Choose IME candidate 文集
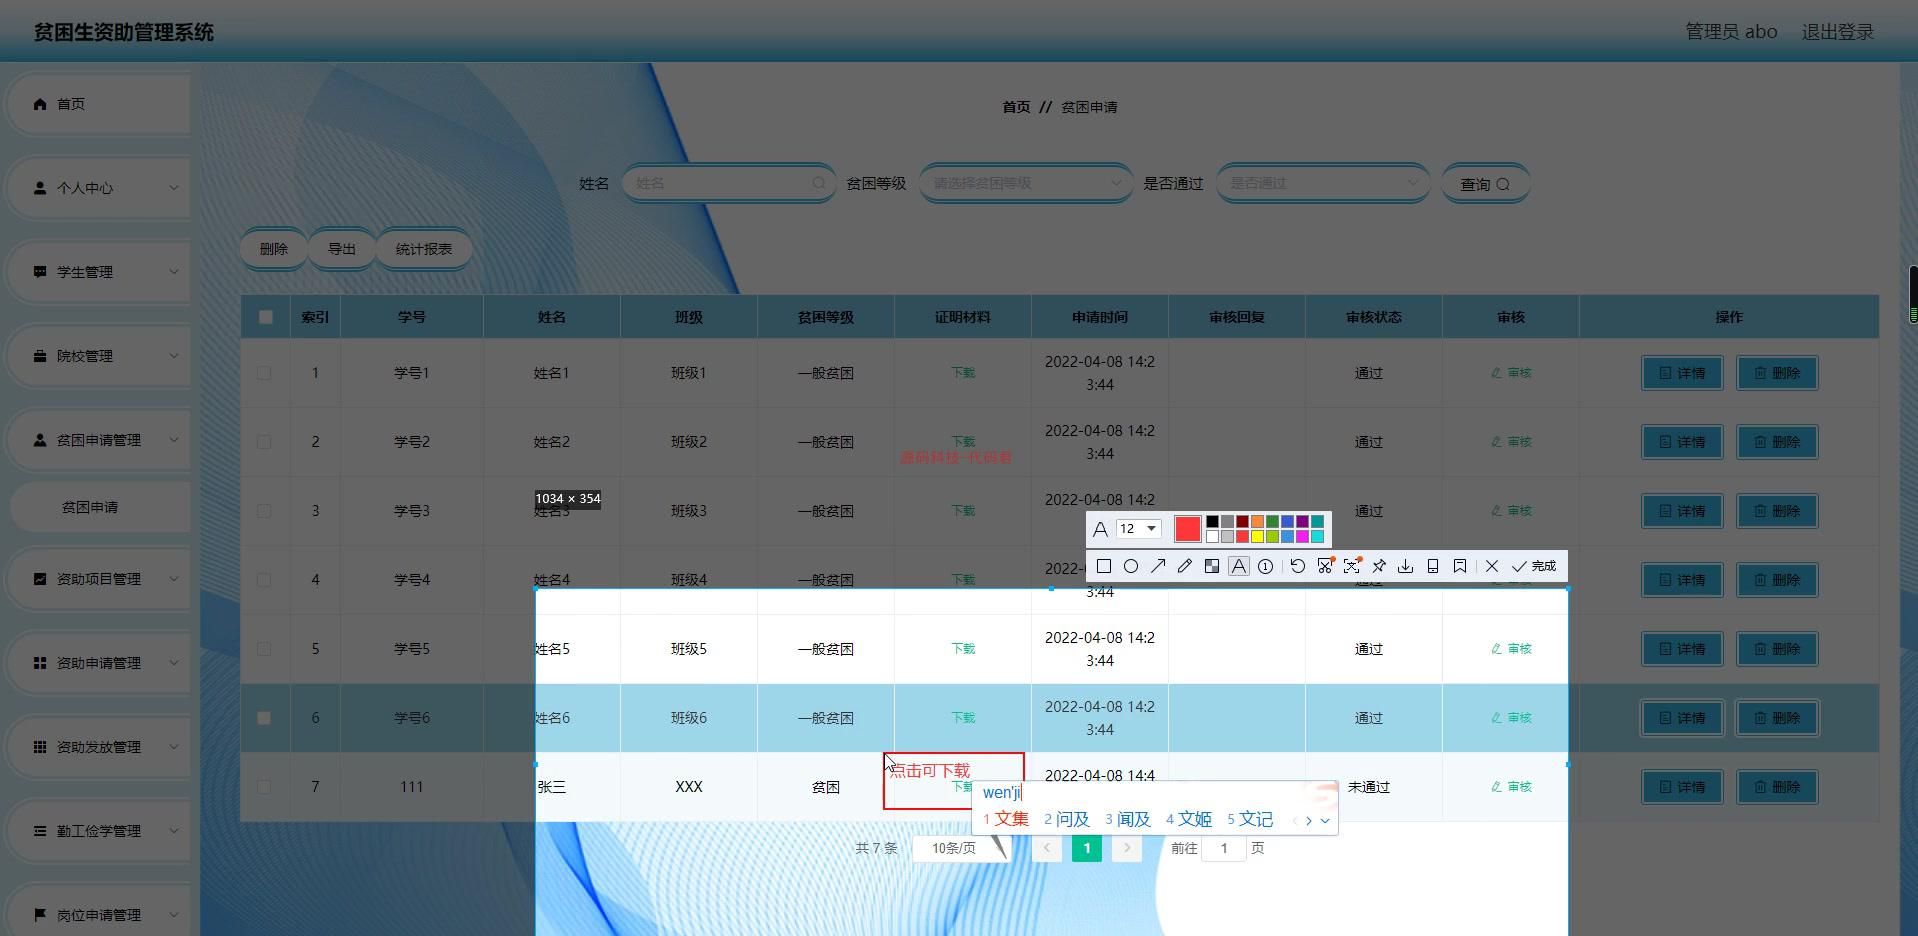 (x=1006, y=820)
